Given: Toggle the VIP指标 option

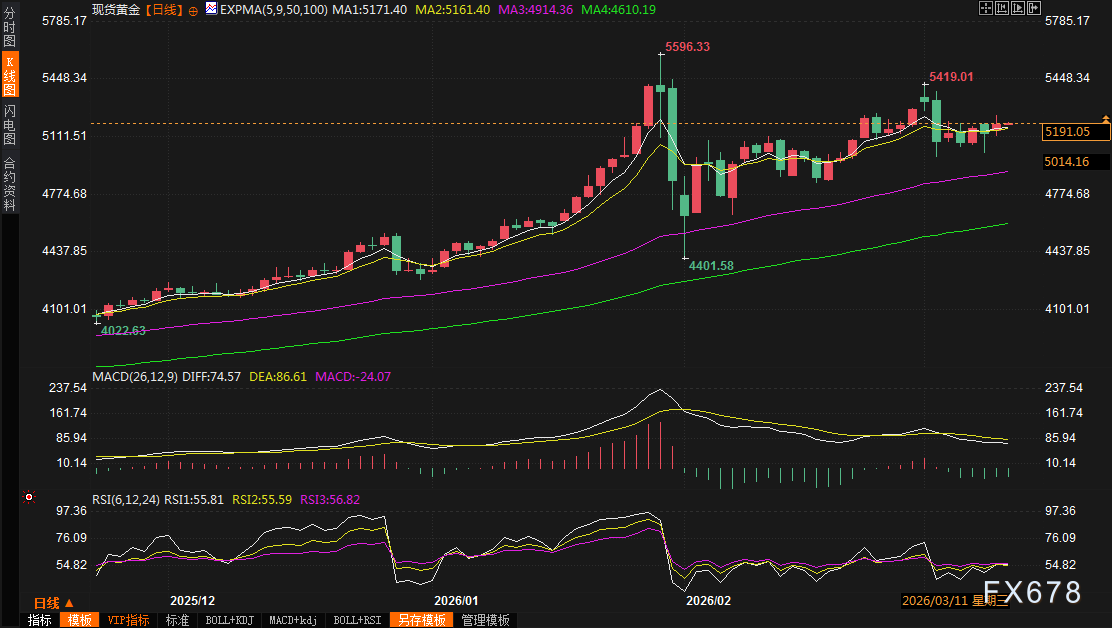Looking at the screenshot, I should coord(128,620).
